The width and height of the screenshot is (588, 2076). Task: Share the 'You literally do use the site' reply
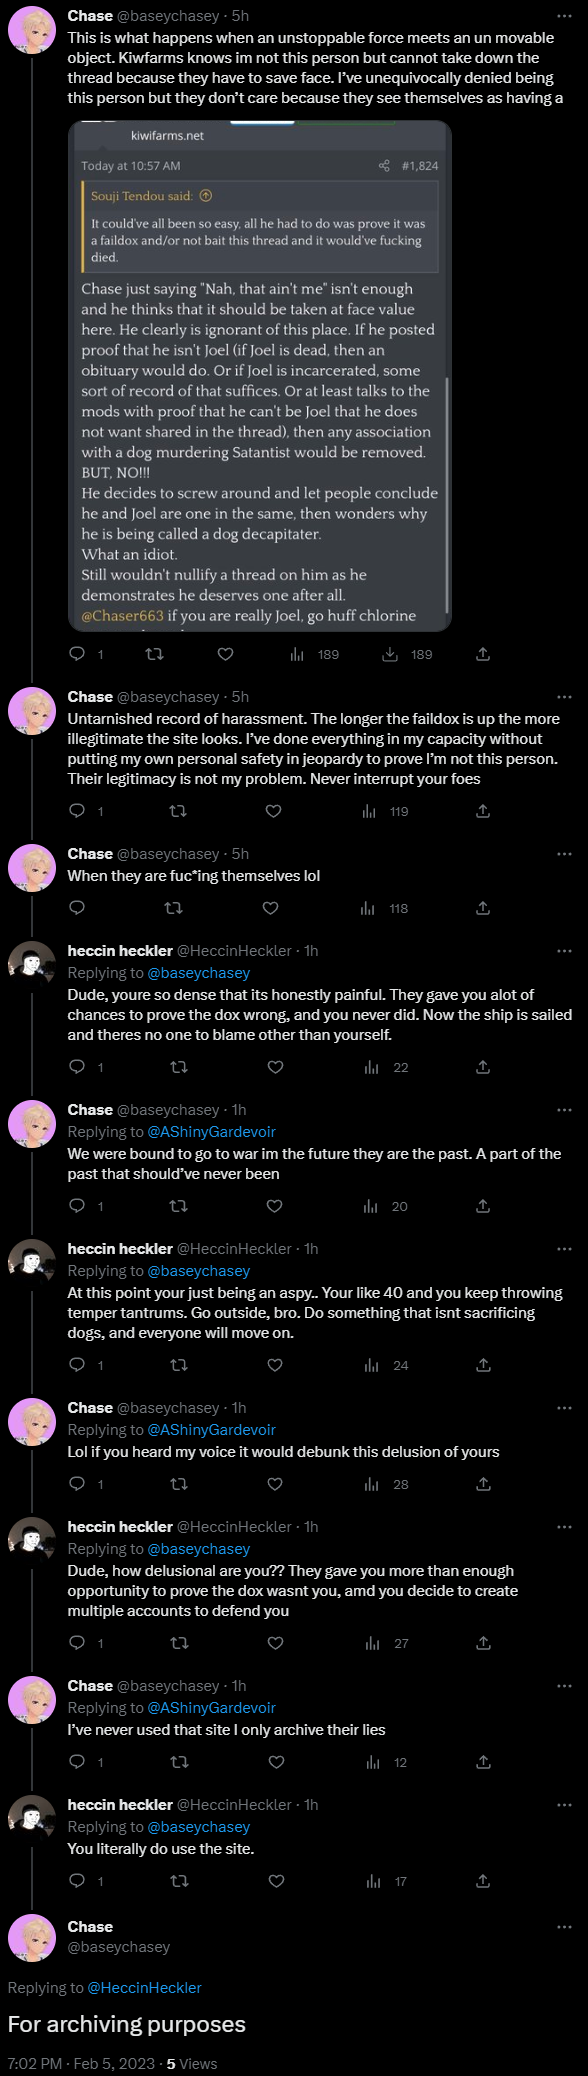point(483,1881)
